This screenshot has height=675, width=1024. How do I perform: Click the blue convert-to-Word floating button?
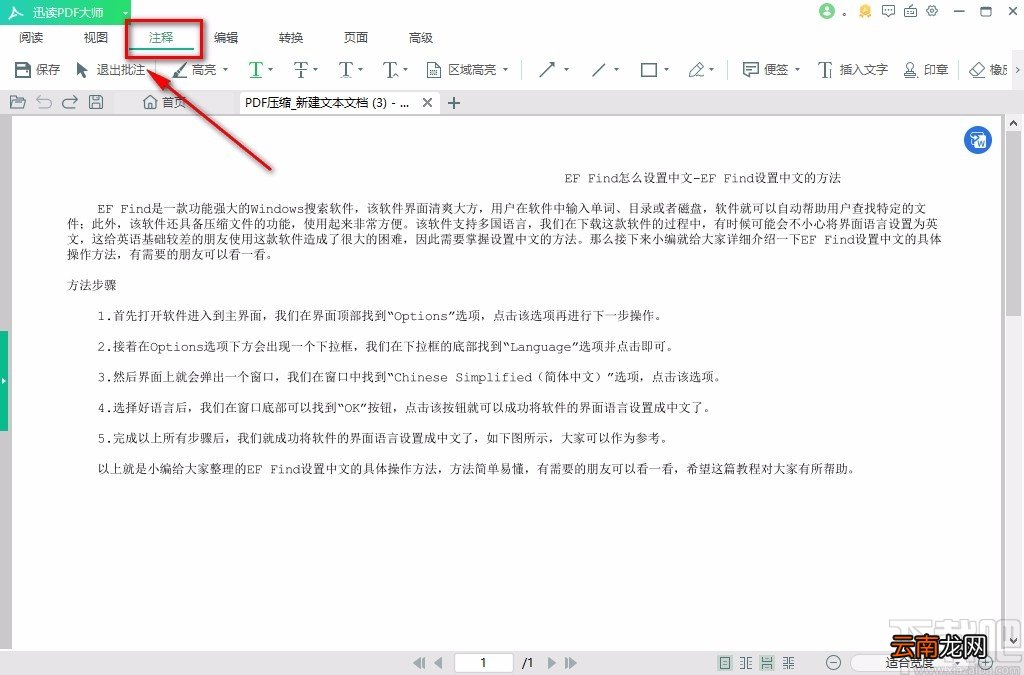pos(978,140)
